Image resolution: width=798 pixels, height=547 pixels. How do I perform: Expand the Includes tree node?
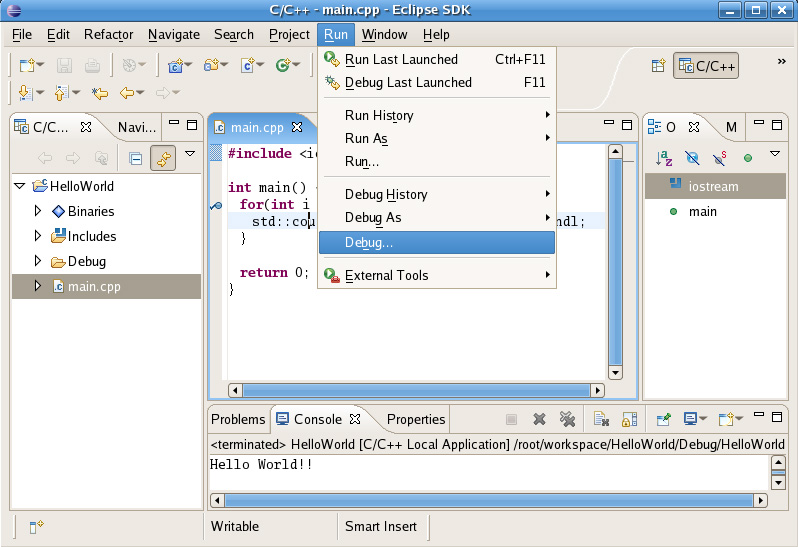coord(38,236)
